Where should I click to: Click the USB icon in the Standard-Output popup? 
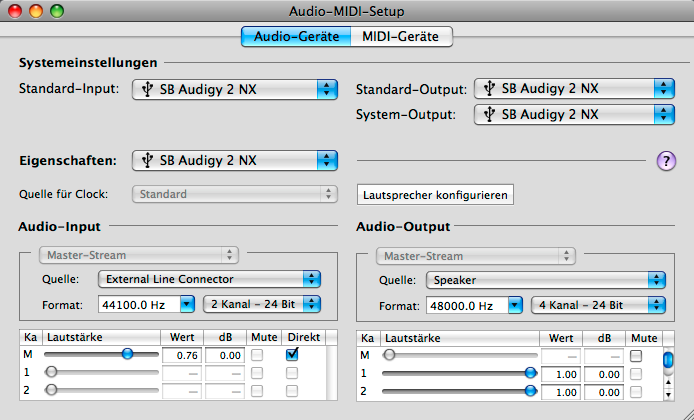click(489, 88)
